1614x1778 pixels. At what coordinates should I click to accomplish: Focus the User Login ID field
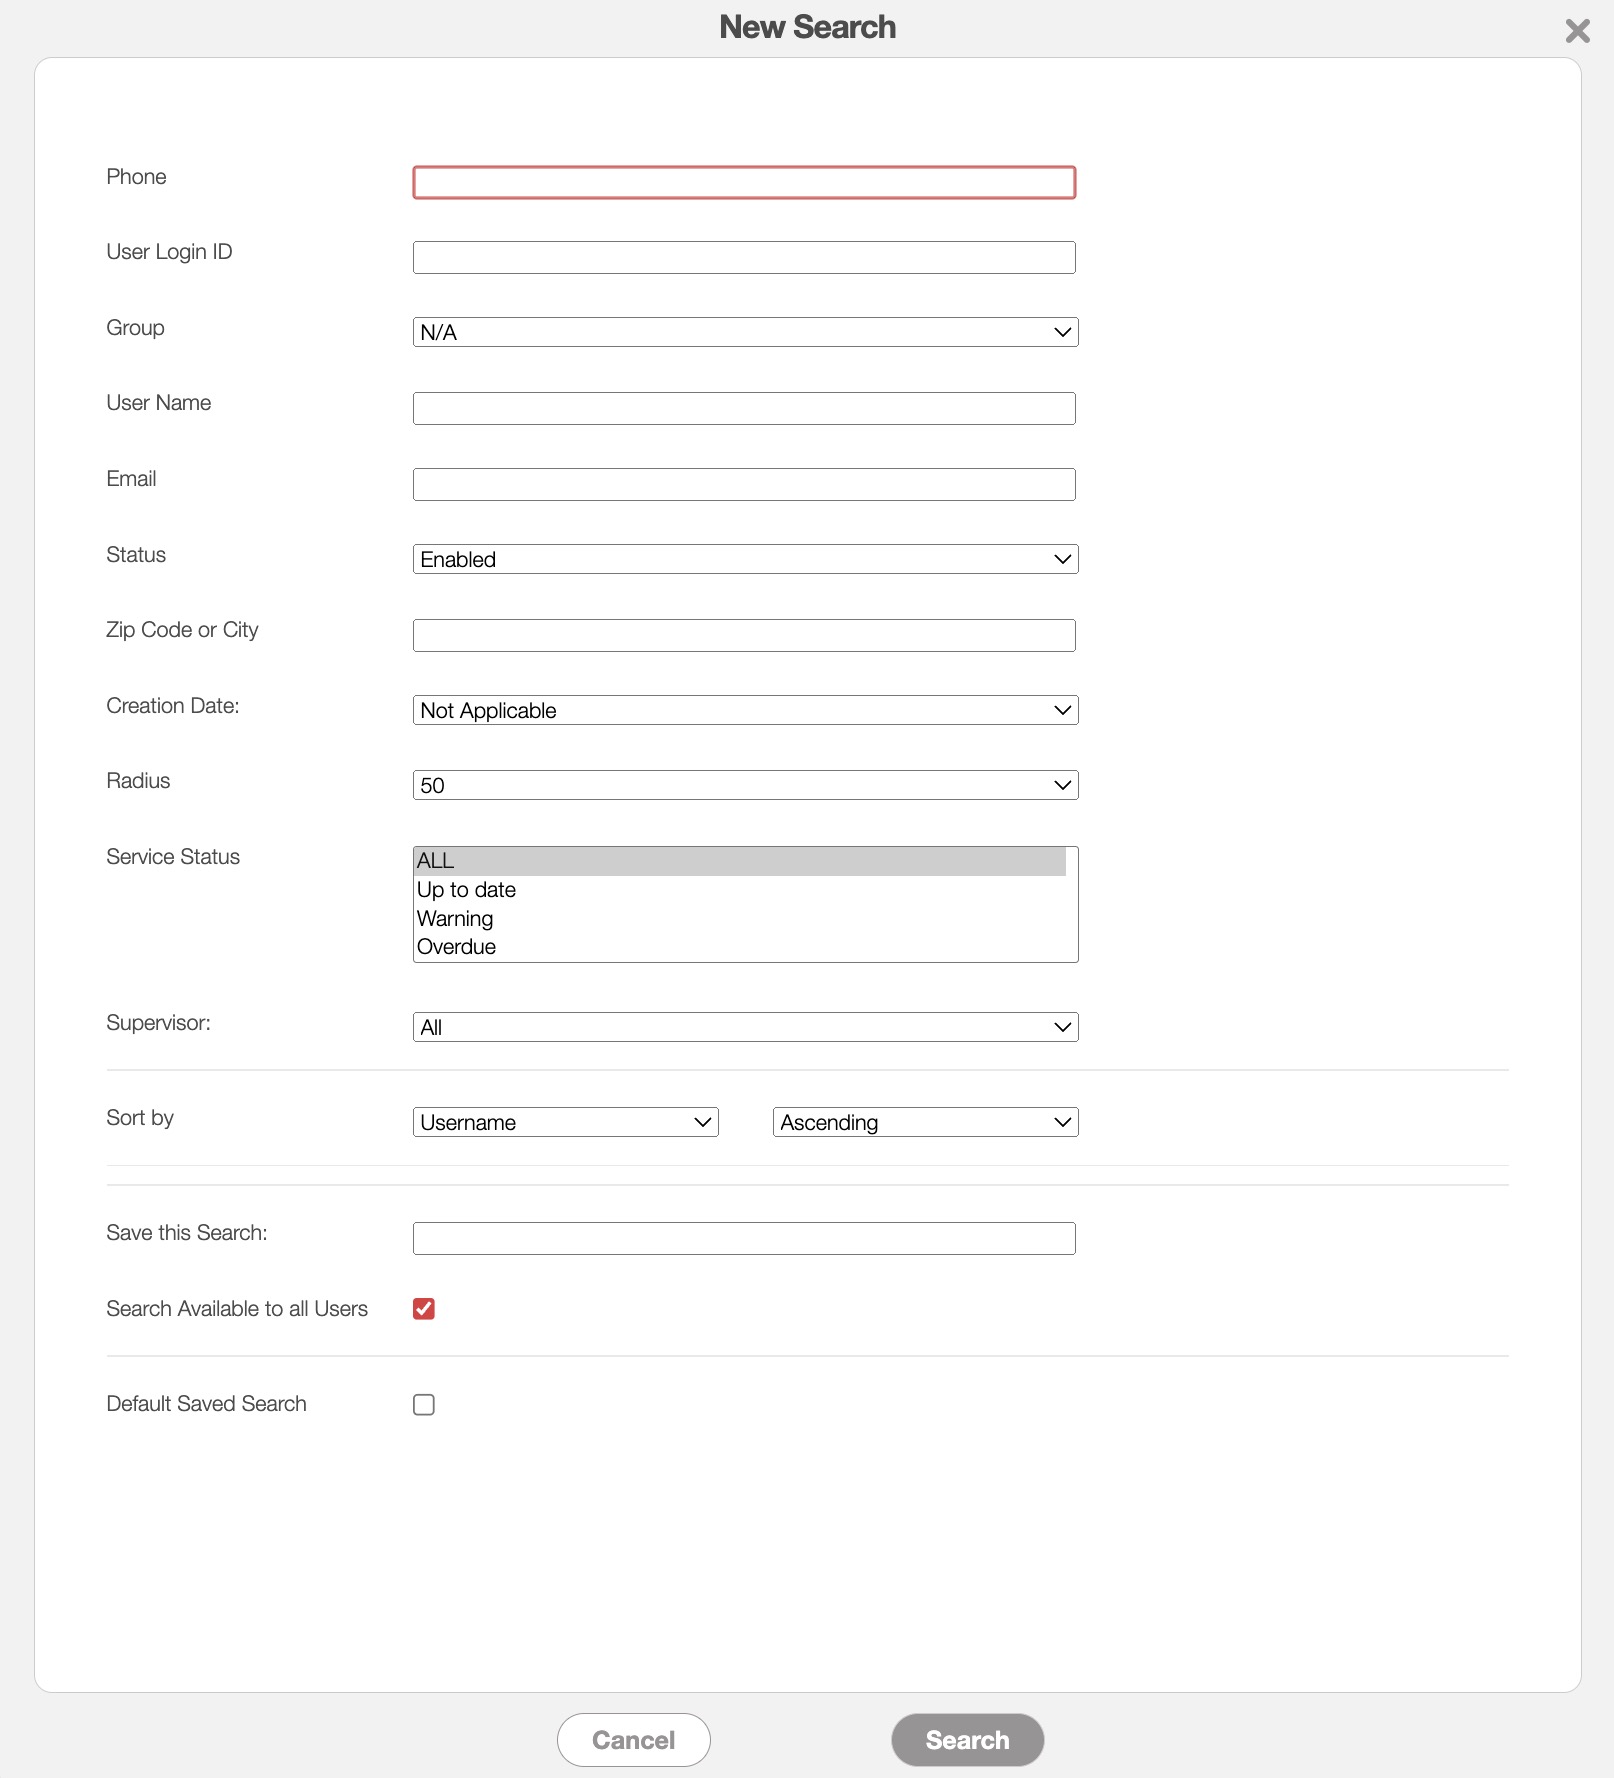coord(744,258)
